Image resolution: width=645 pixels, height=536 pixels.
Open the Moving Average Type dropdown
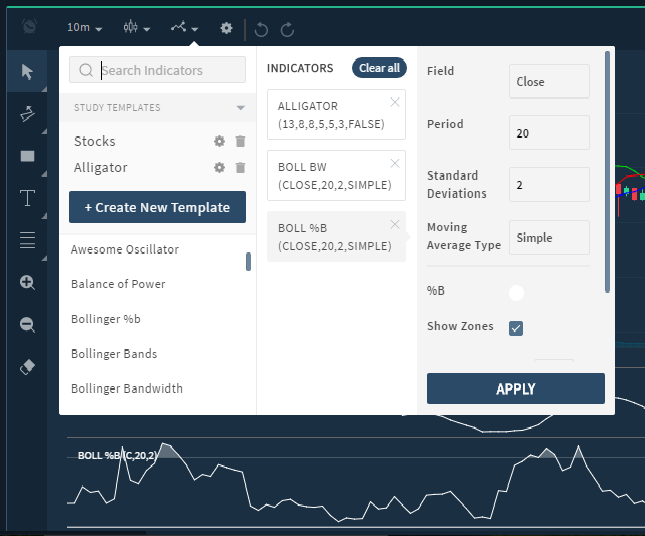[548, 238]
